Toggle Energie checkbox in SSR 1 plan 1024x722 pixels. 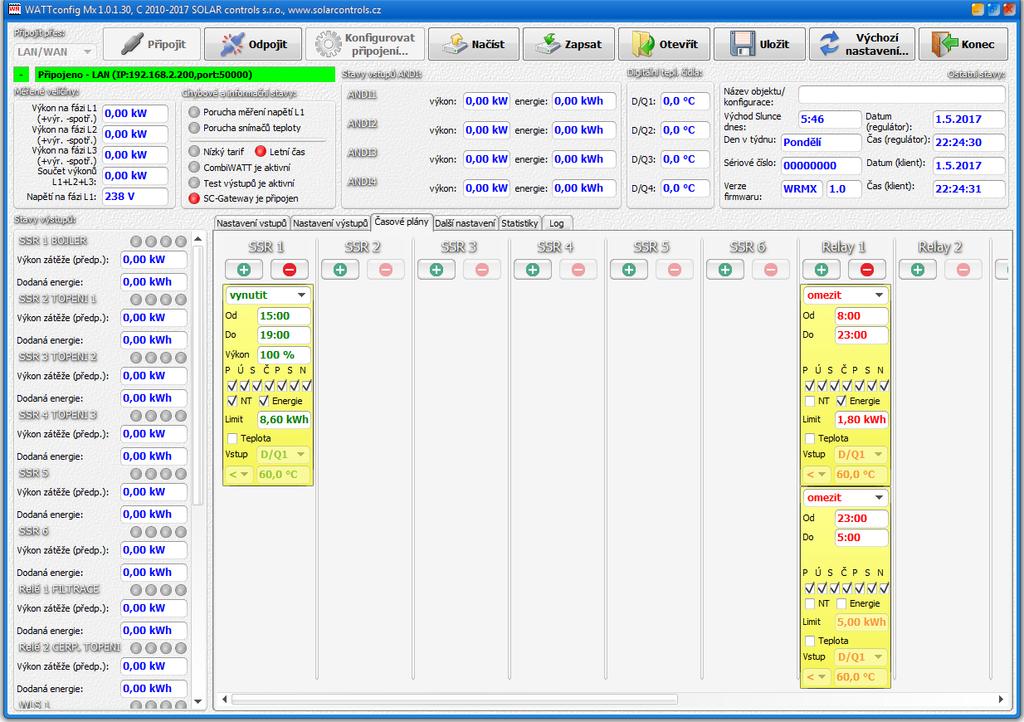(264, 401)
